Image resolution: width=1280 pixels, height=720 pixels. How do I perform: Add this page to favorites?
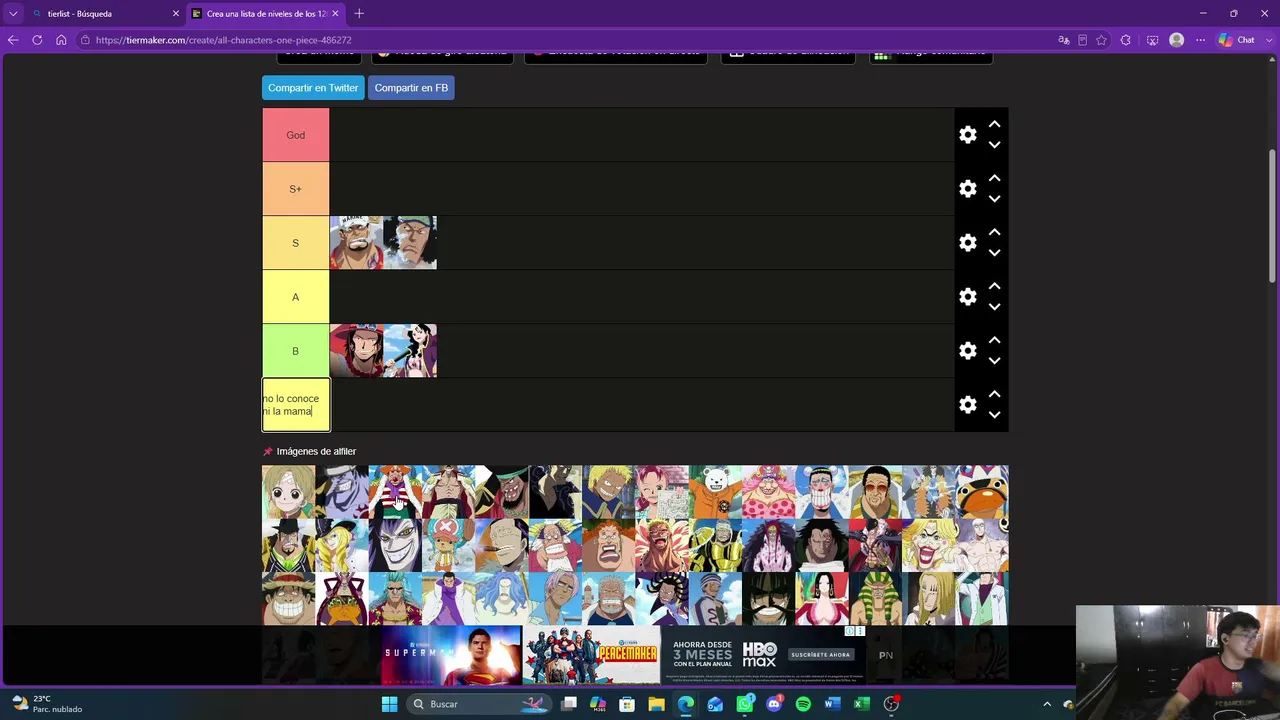click(1101, 40)
